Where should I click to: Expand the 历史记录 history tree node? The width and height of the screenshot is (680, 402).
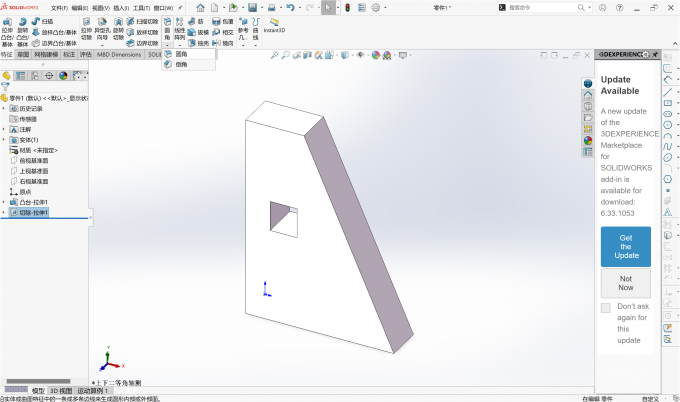[4, 108]
